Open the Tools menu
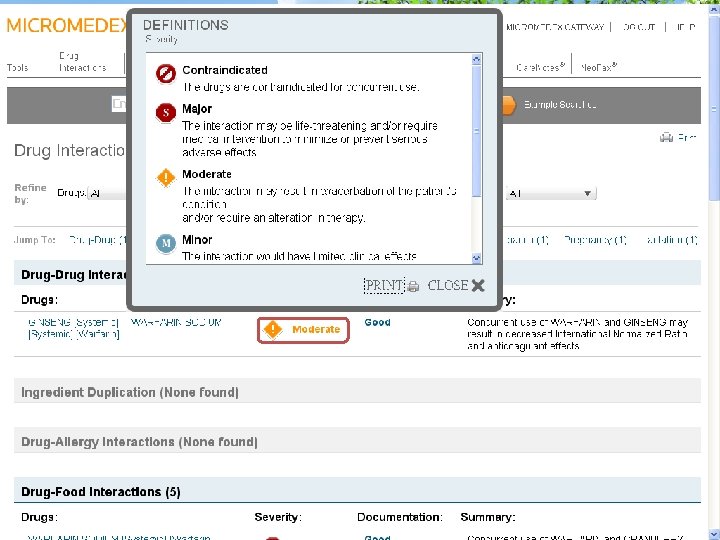The width and height of the screenshot is (720, 540). tap(17, 68)
